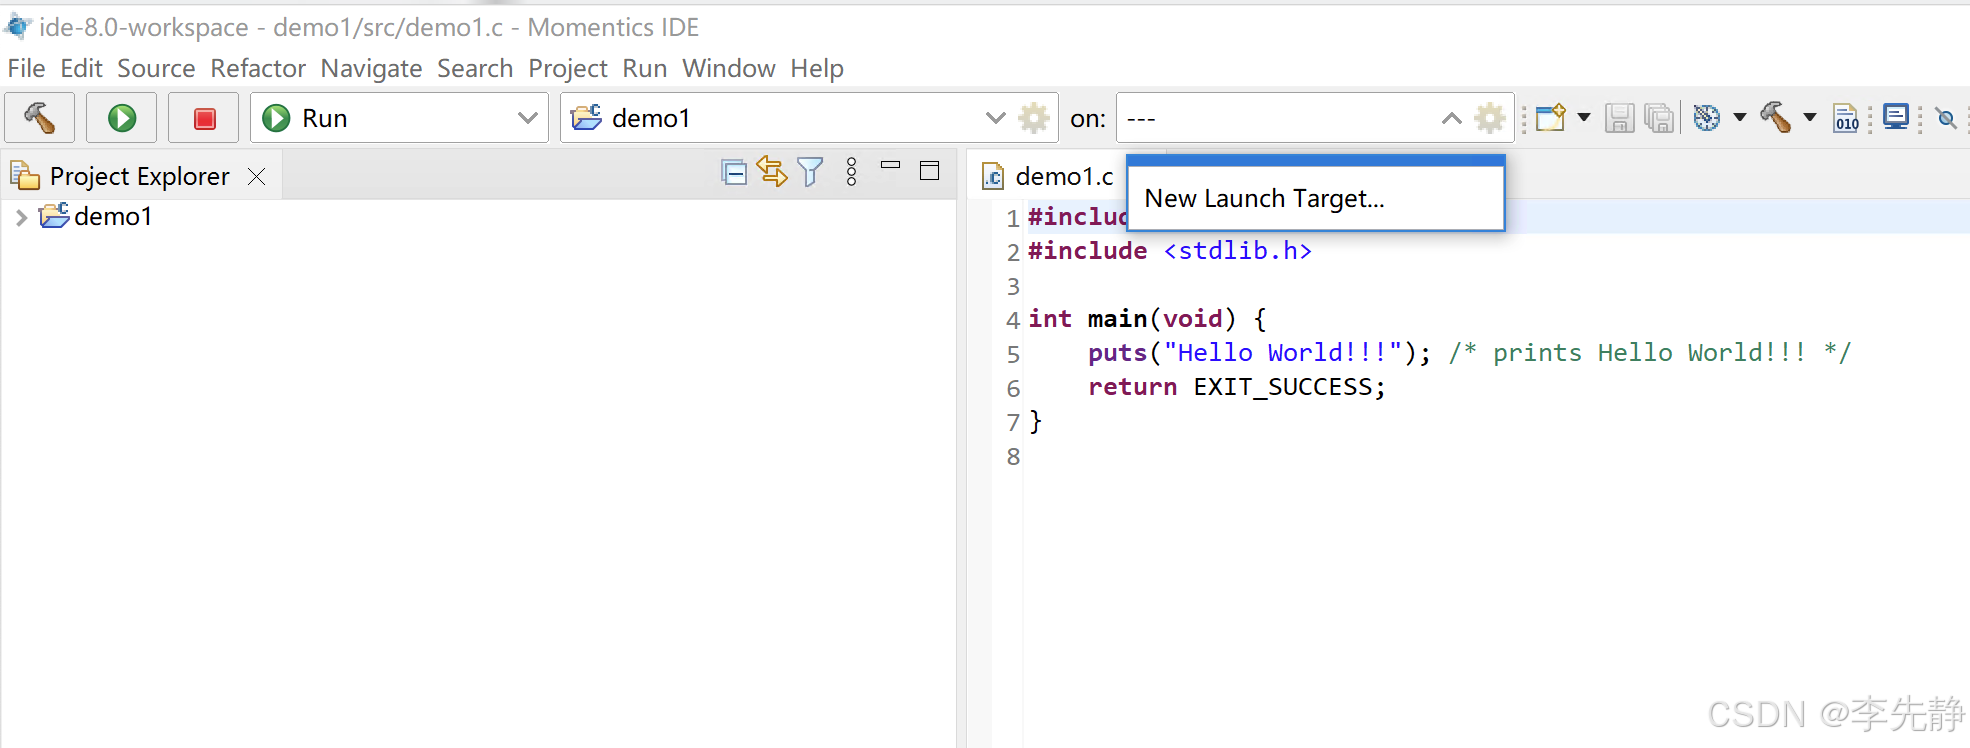Open the Project Explorer filter icon

811,172
